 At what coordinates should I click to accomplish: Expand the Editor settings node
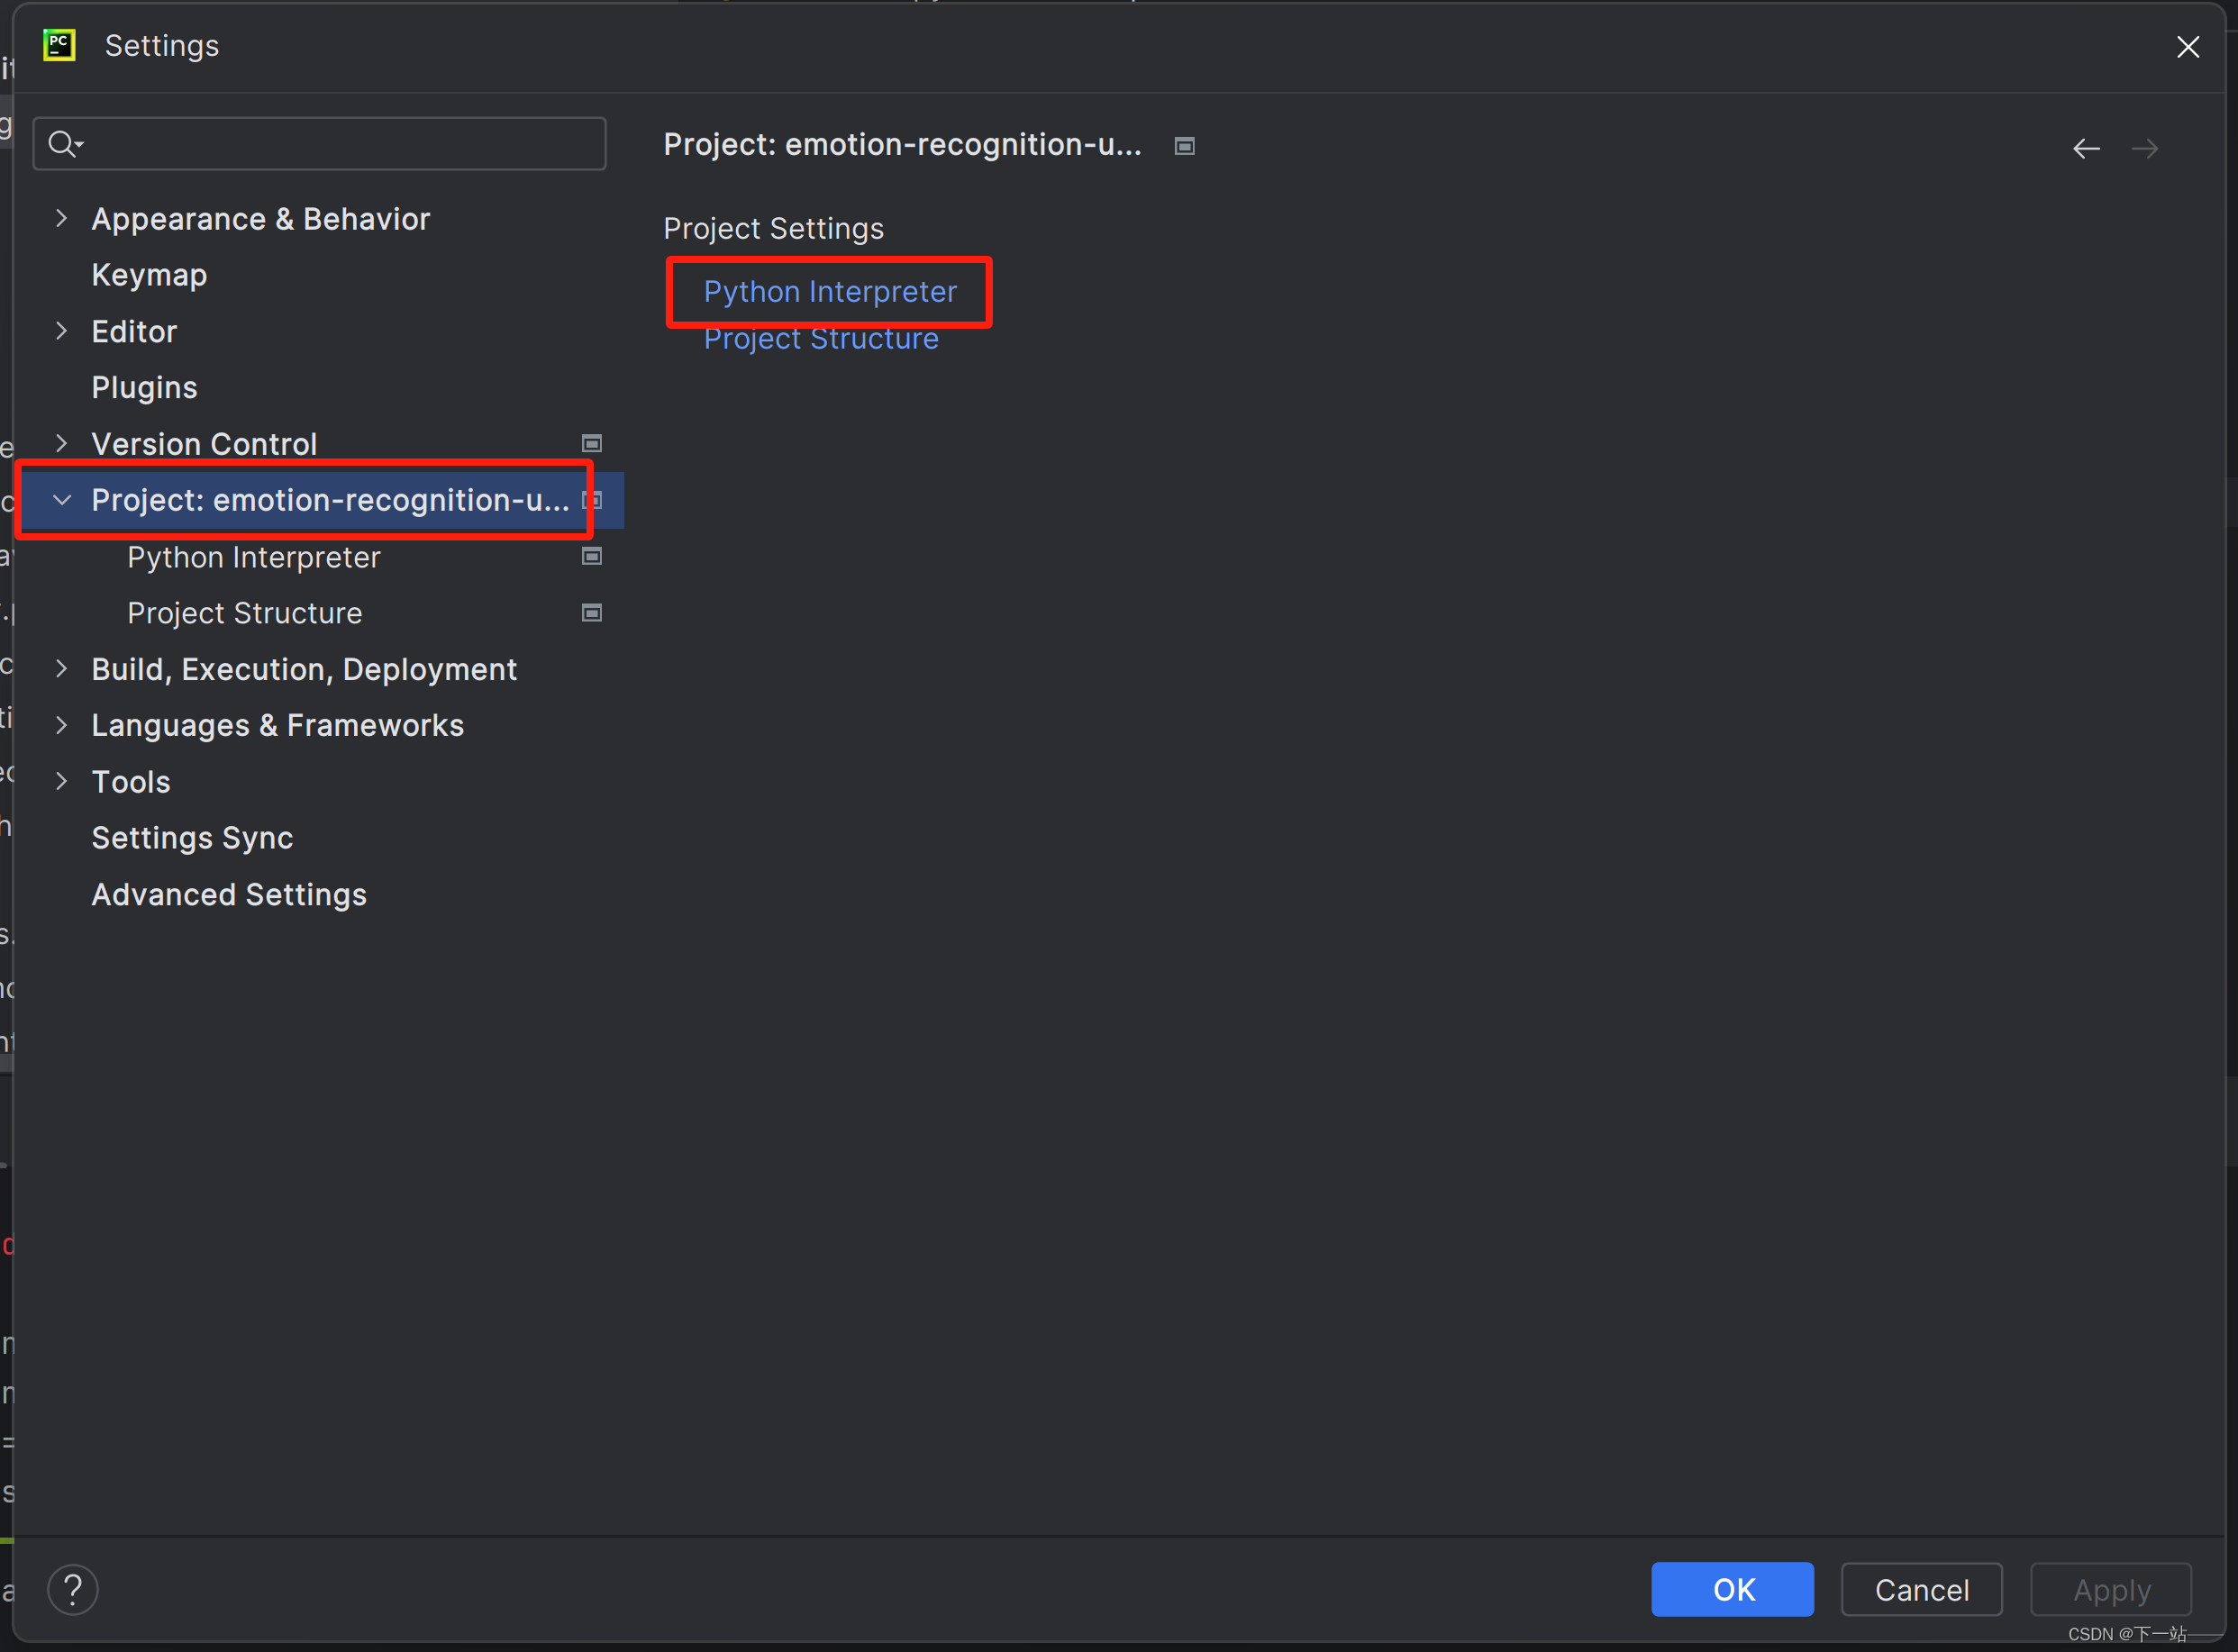point(62,331)
